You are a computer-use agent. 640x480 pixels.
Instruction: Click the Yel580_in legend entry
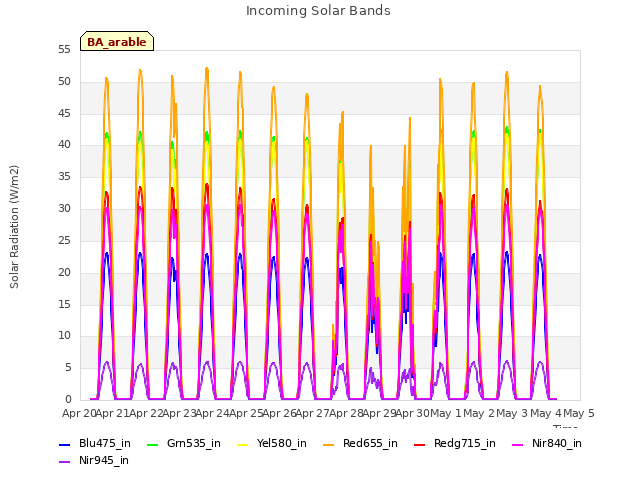pyautogui.click(x=272, y=443)
